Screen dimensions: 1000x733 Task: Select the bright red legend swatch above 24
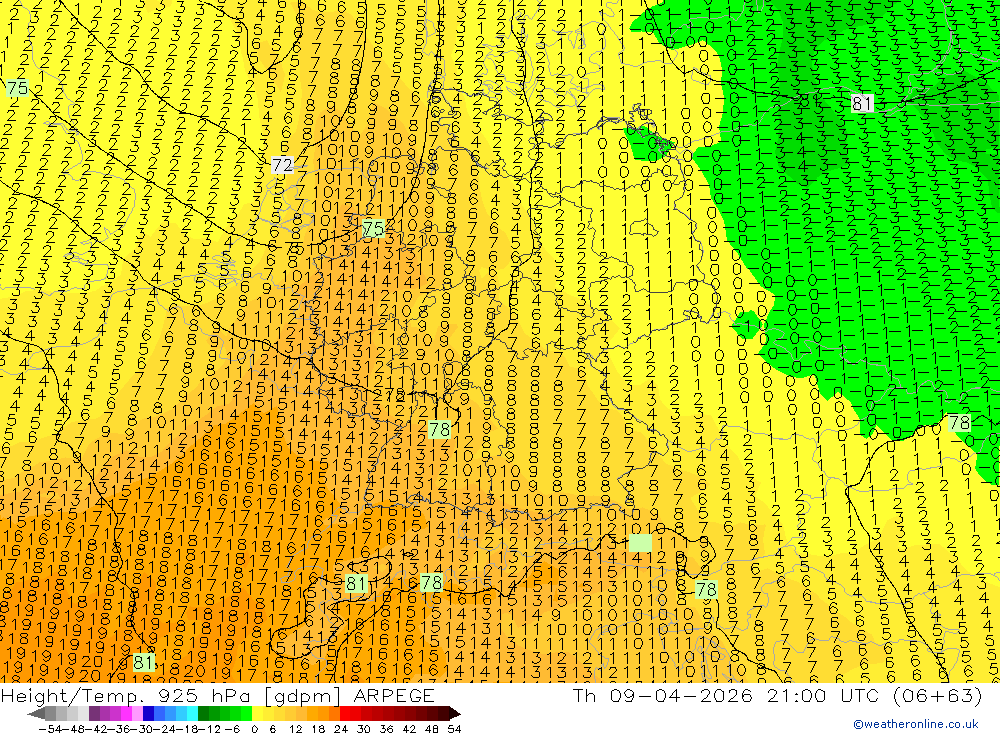pyautogui.click(x=345, y=713)
